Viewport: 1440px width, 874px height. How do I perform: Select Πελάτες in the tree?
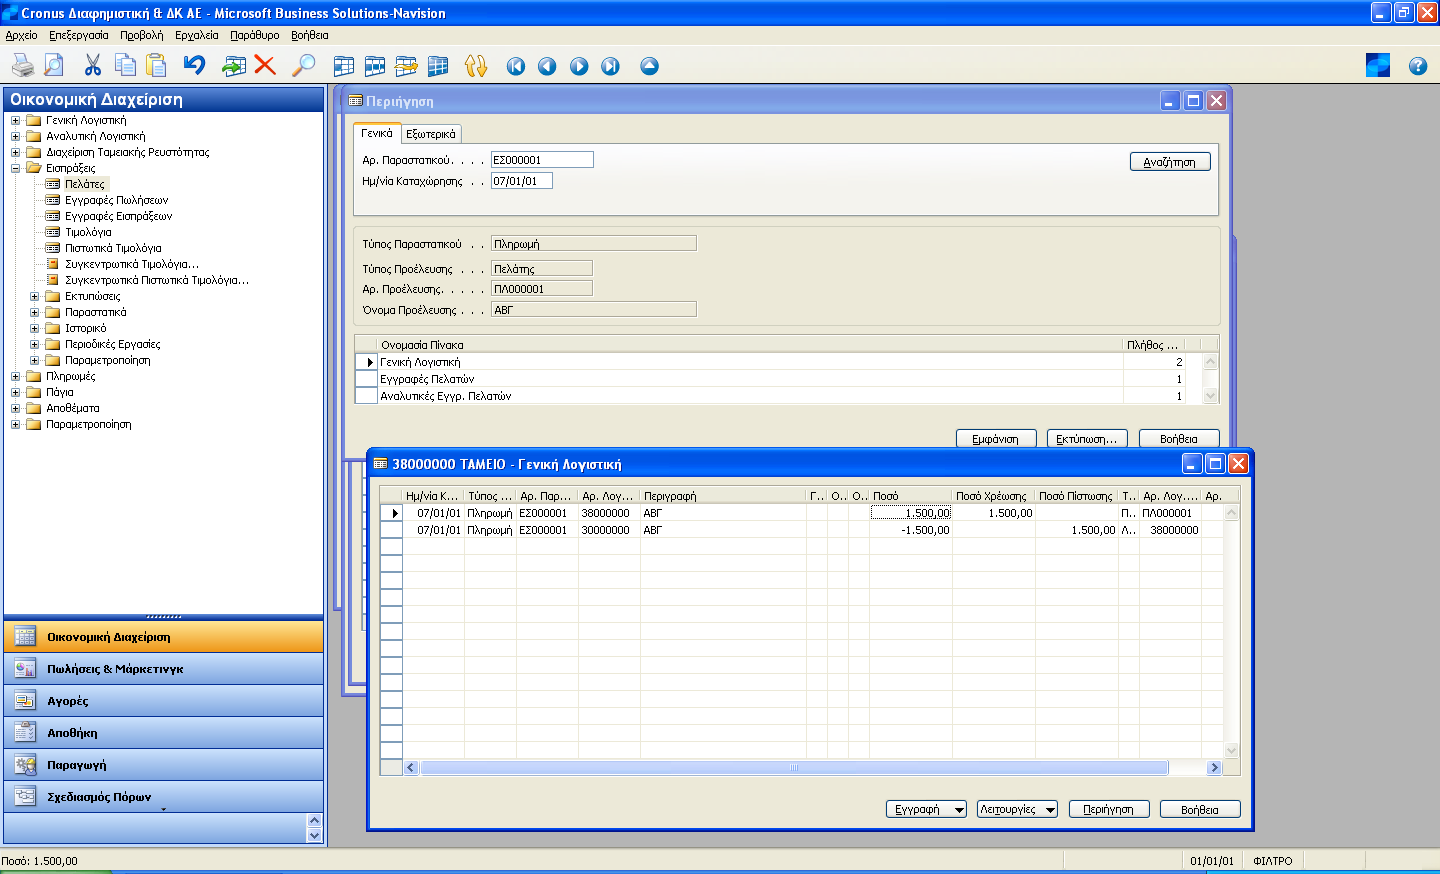(85, 184)
